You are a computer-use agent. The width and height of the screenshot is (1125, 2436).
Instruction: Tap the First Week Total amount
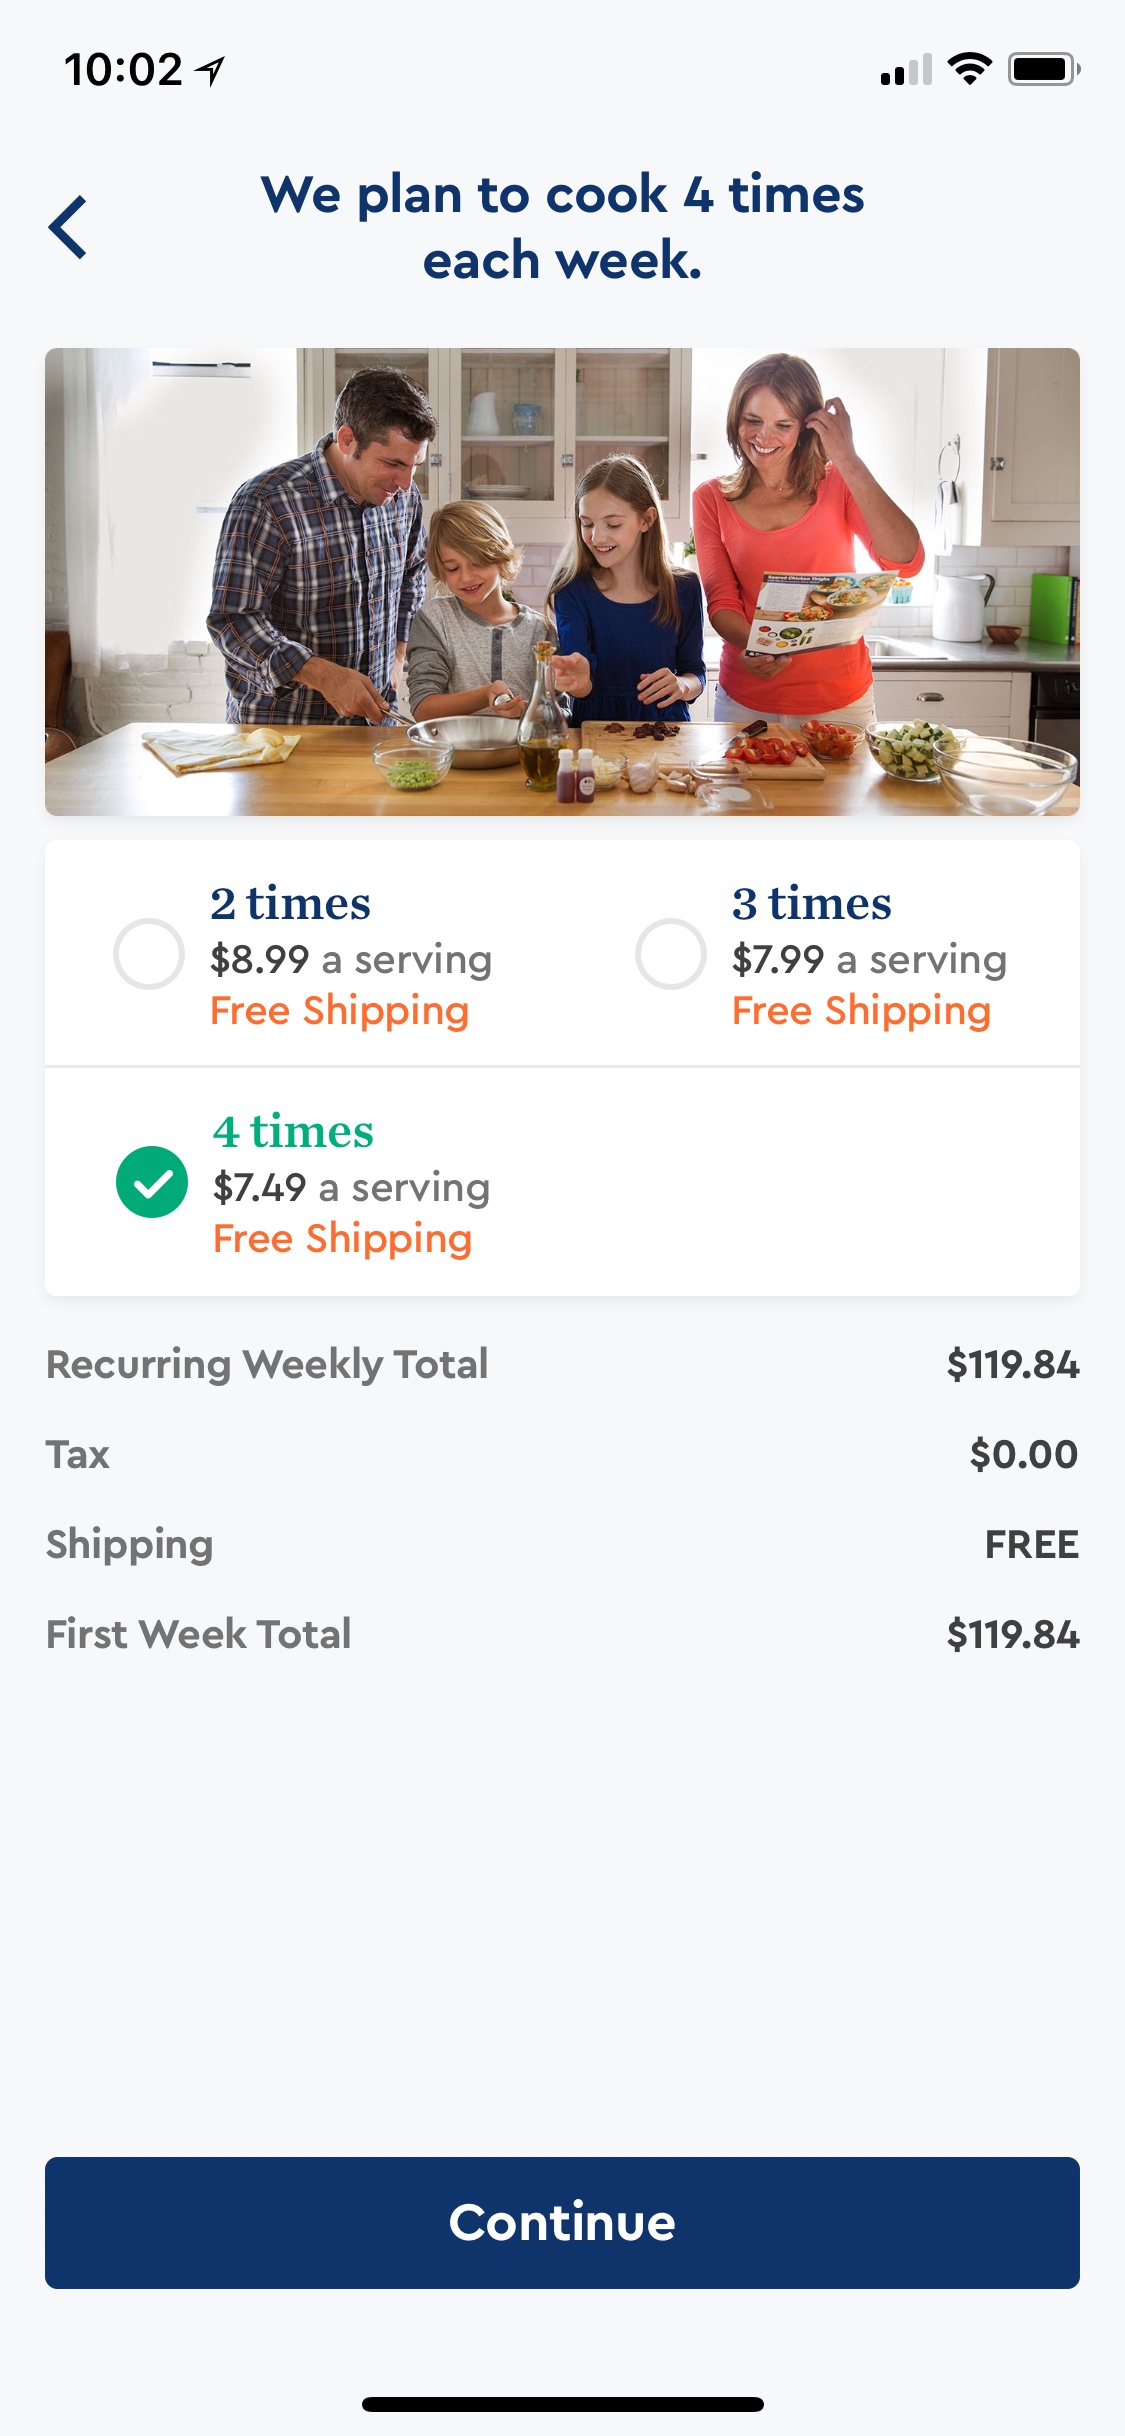pos(1012,1635)
